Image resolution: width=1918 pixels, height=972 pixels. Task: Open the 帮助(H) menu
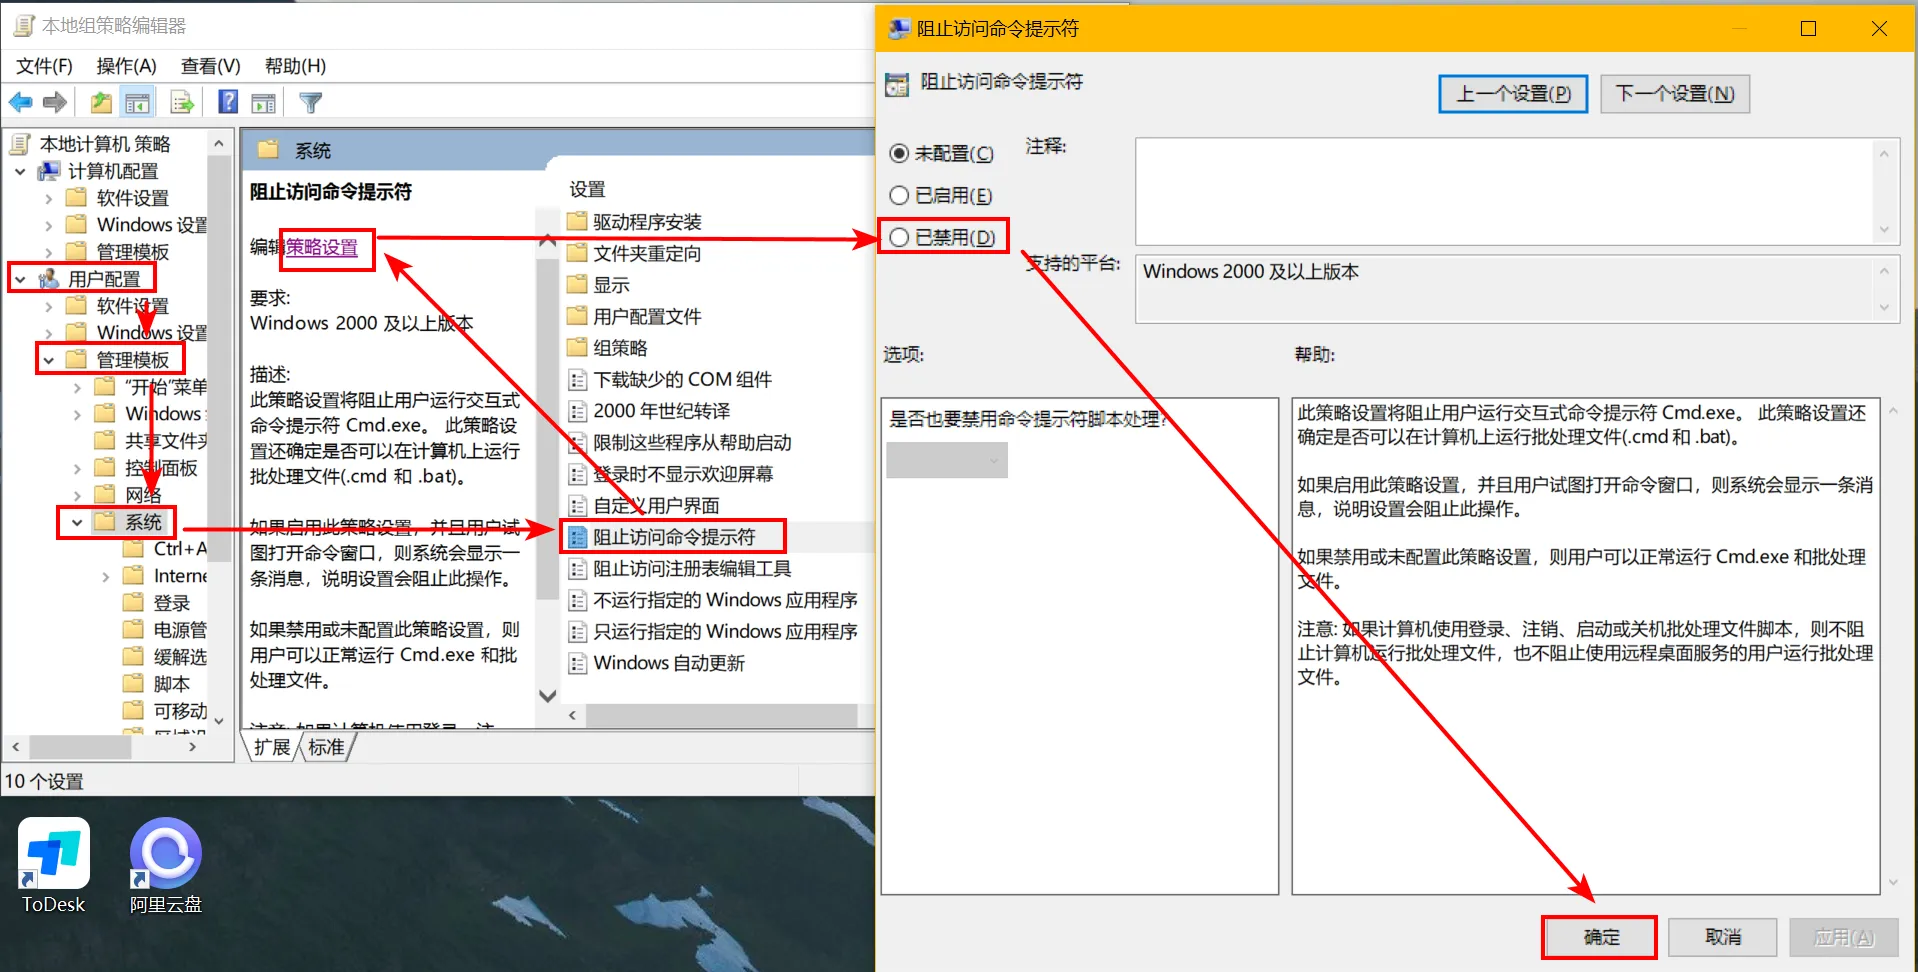[x=295, y=66]
